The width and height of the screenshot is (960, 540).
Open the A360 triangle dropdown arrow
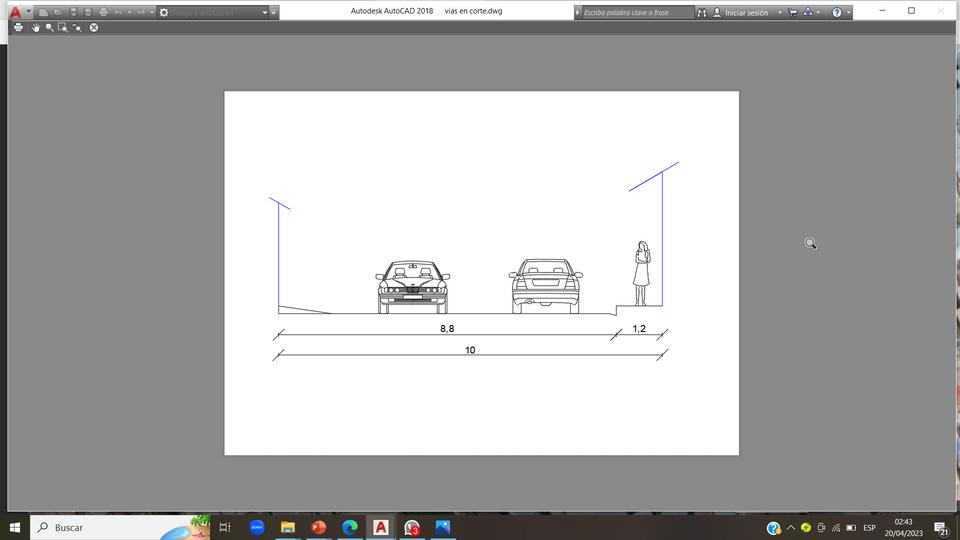[x=818, y=12]
